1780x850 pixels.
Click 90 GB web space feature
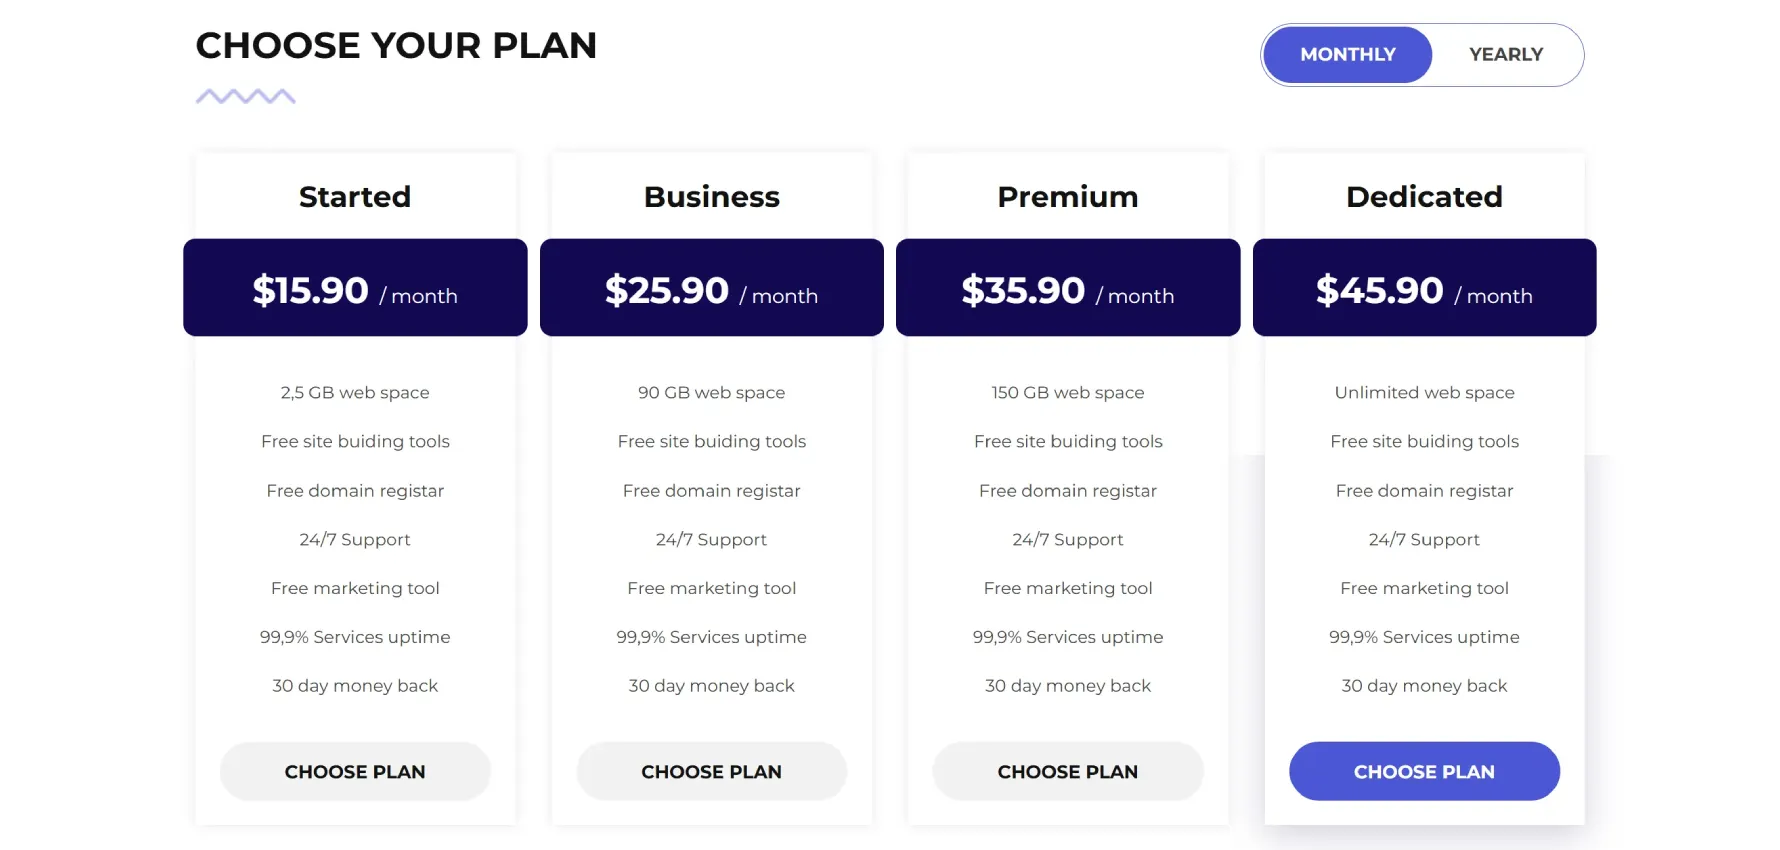711,393
